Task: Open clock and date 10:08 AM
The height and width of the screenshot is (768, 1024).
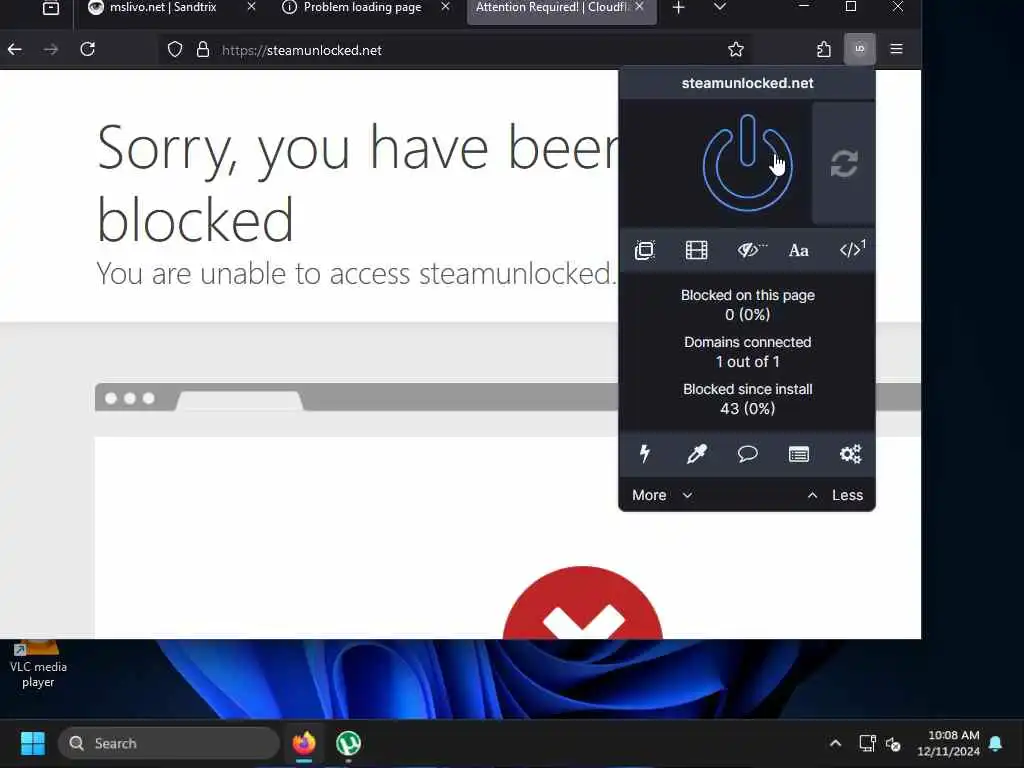Action: tap(948, 743)
